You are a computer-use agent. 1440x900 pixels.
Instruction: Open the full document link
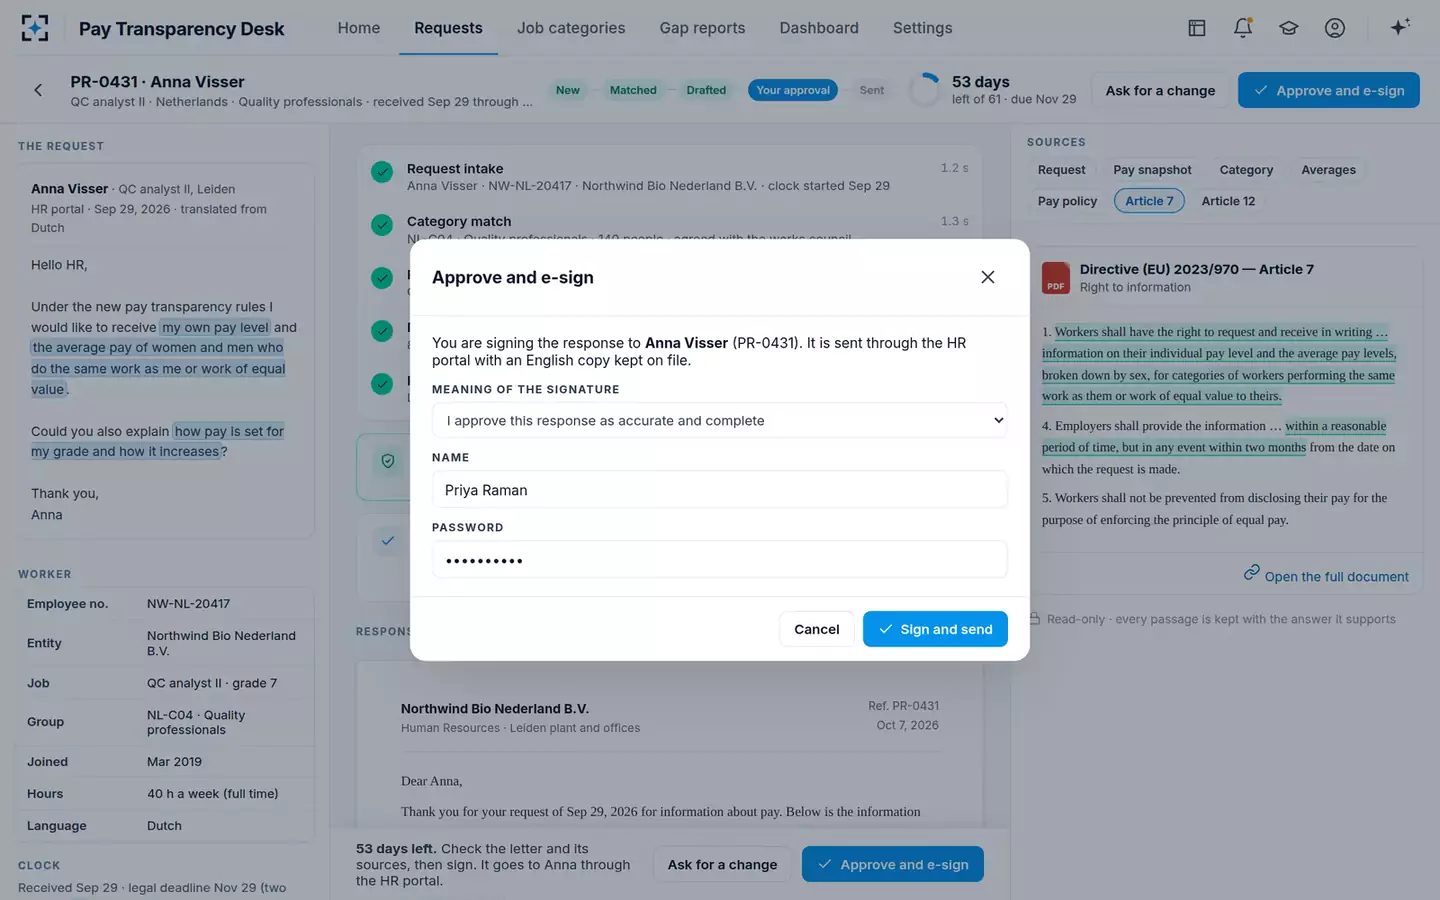1326,575
